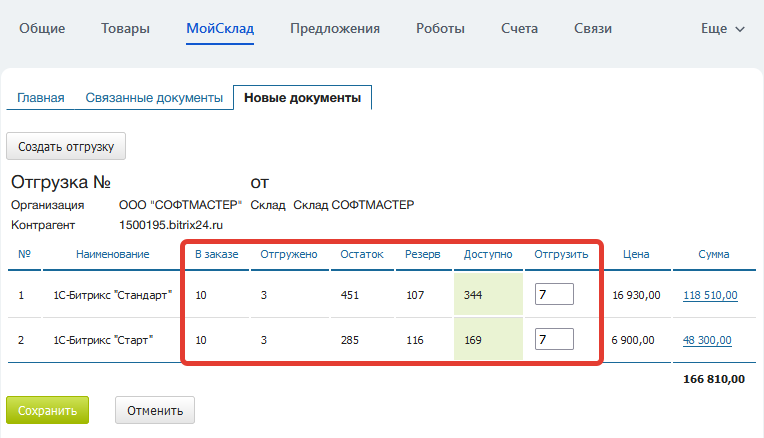The image size is (764, 438).
Task: Switch to Связанные документы sub-tab
Action: tap(154, 98)
